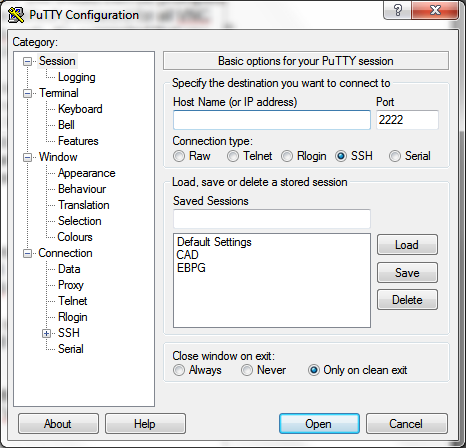Select the EBPG saved session
Screen dimensions: 467x448
191,268
